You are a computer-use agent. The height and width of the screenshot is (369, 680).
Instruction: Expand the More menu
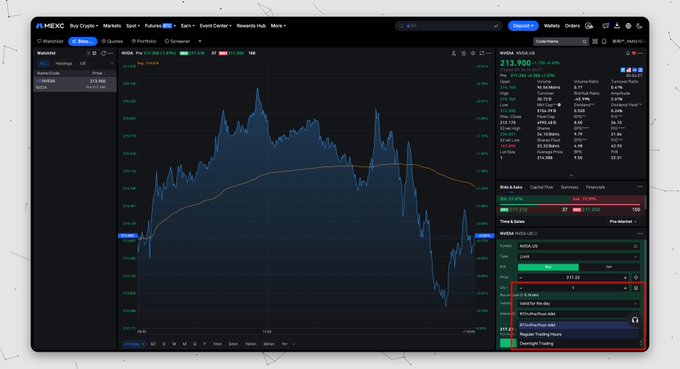278,26
